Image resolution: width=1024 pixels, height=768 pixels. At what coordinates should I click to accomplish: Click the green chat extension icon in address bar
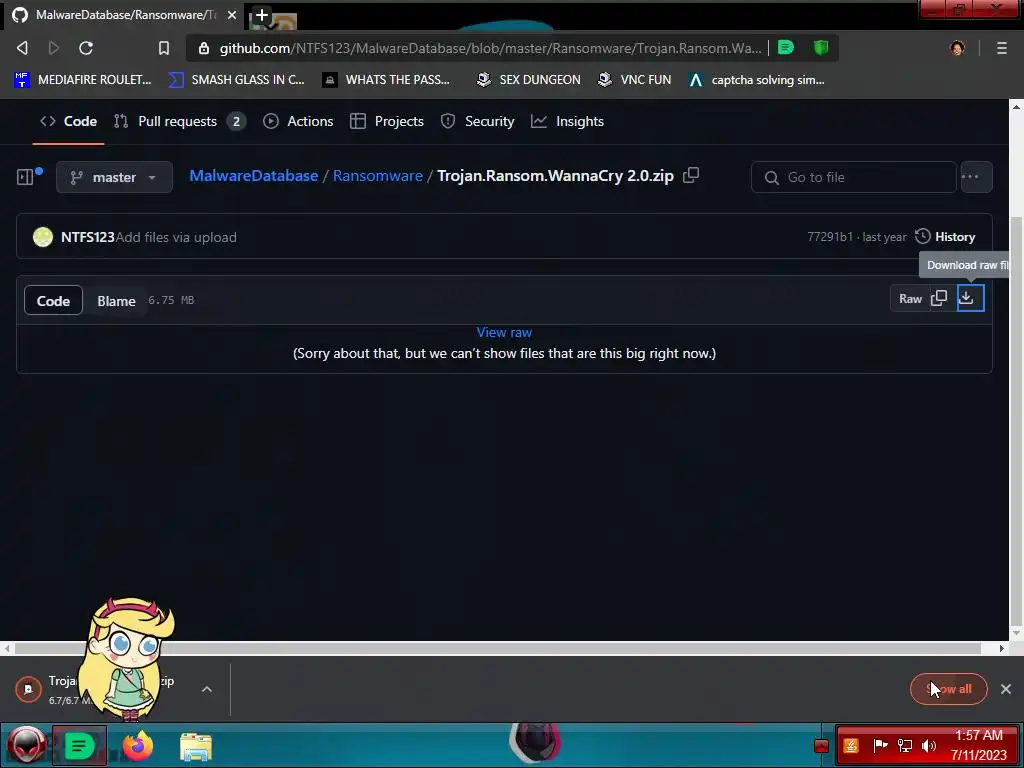click(x=786, y=47)
